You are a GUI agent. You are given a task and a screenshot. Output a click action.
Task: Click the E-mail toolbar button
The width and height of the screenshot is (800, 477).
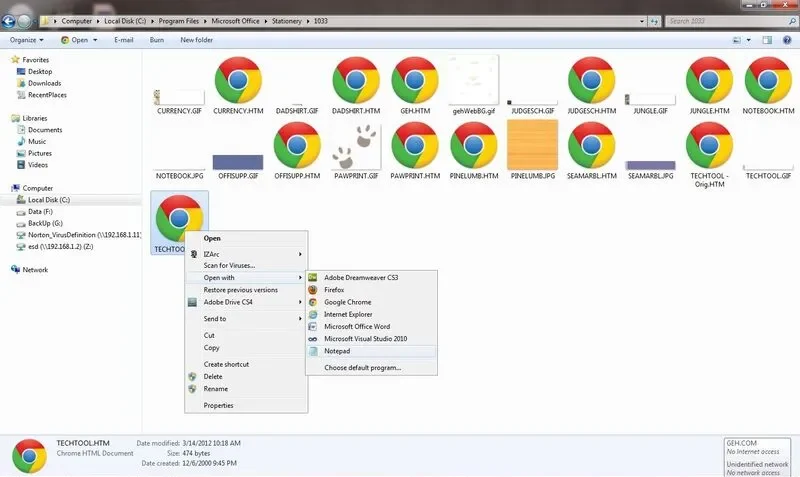point(123,40)
